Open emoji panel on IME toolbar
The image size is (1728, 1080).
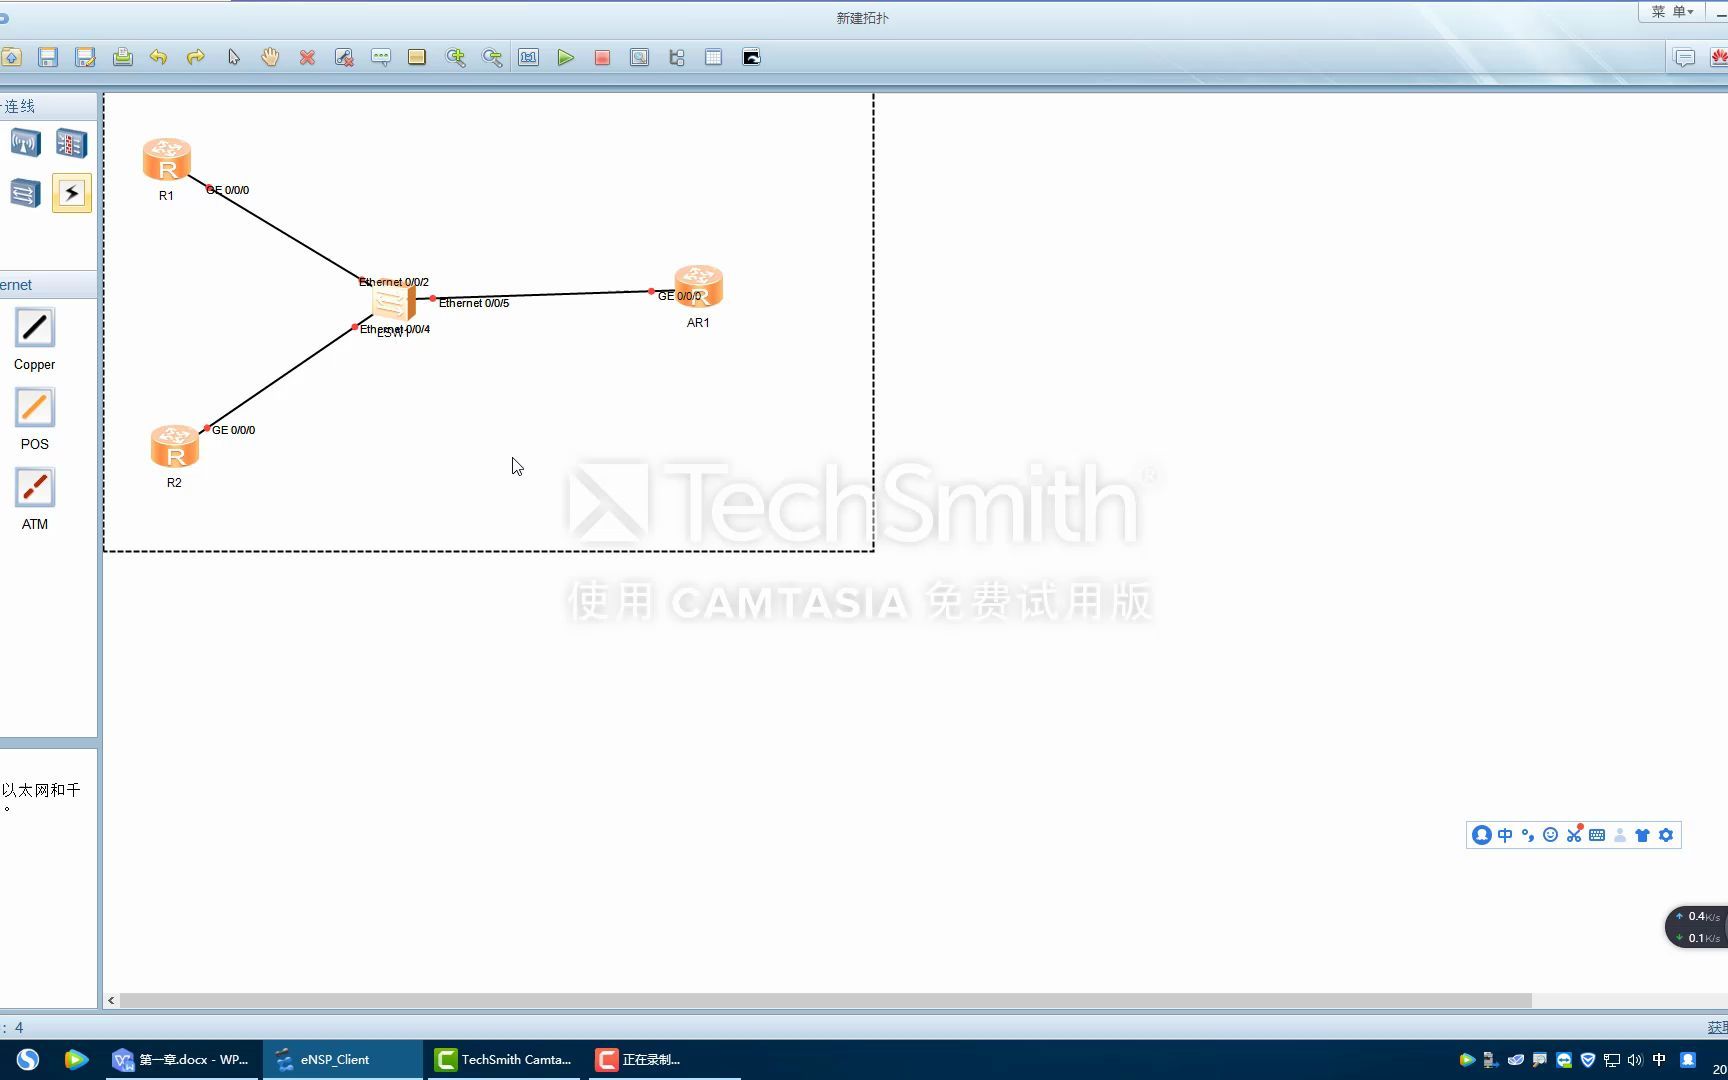(1550, 835)
